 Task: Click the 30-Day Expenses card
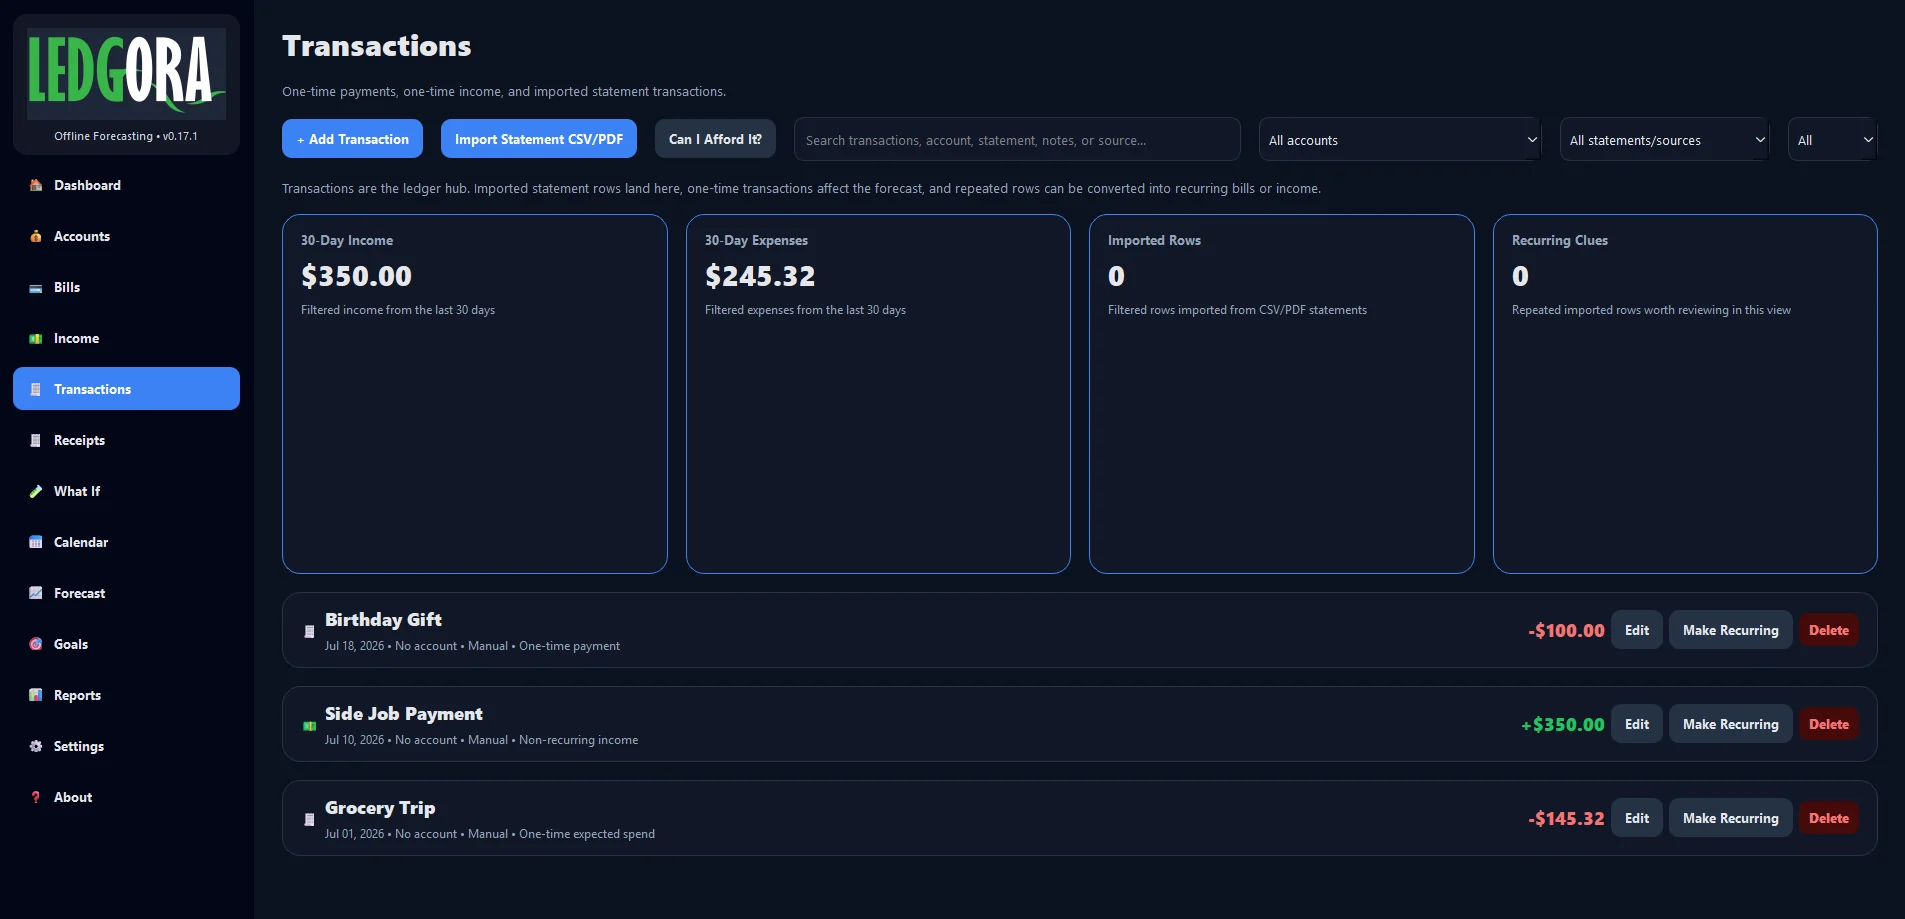[x=878, y=394]
